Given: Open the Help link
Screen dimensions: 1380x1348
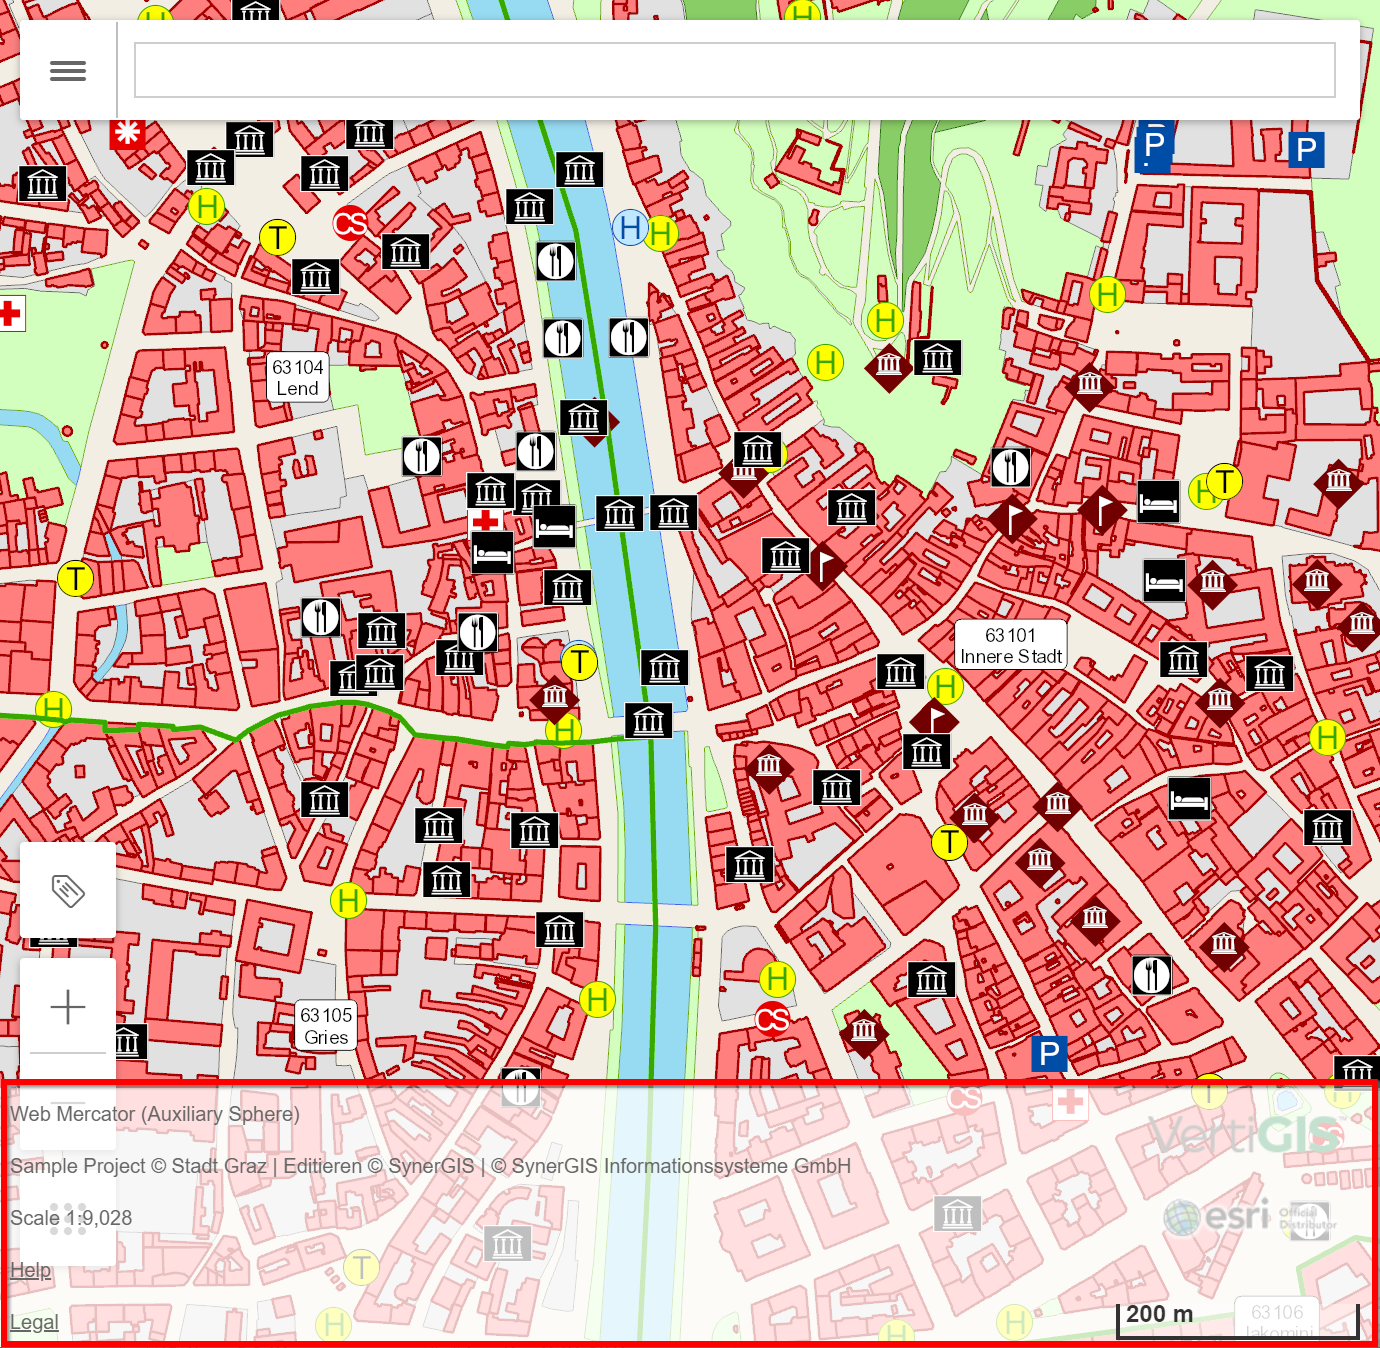Looking at the screenshot, I should click(x=30, y=1270).
